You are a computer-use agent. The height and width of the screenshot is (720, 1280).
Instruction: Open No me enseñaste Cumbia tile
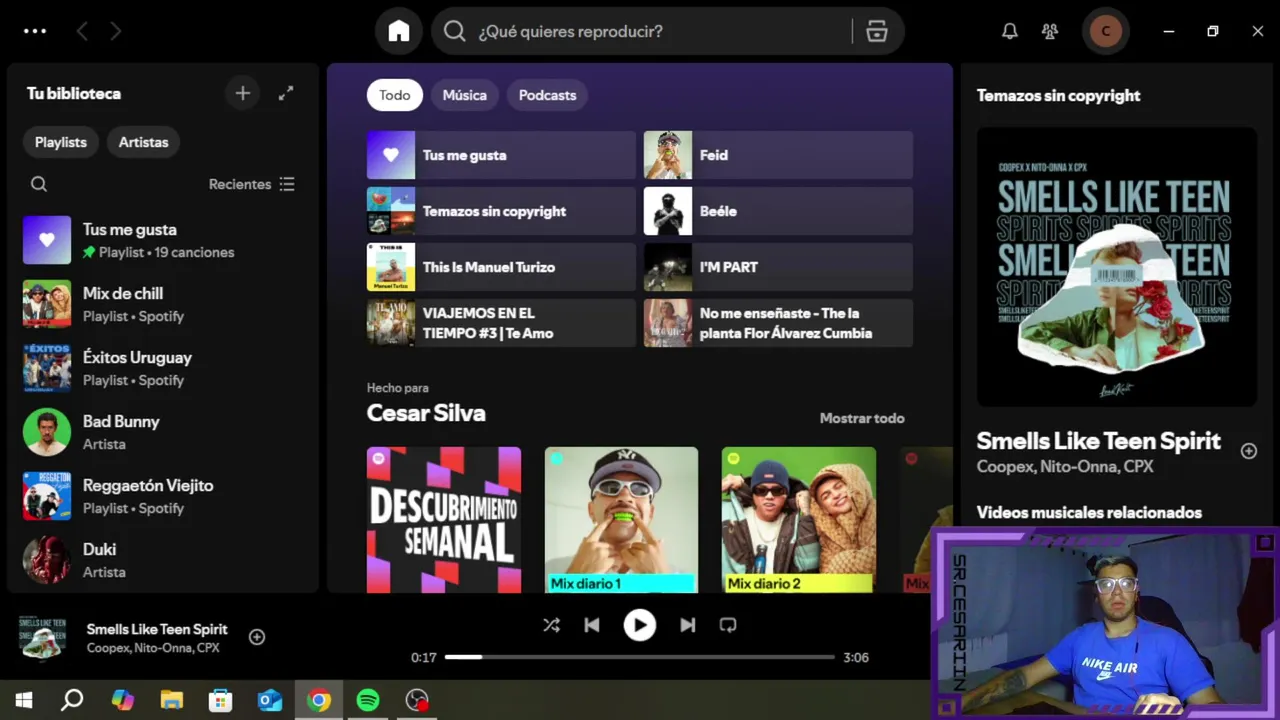[778, 323]
